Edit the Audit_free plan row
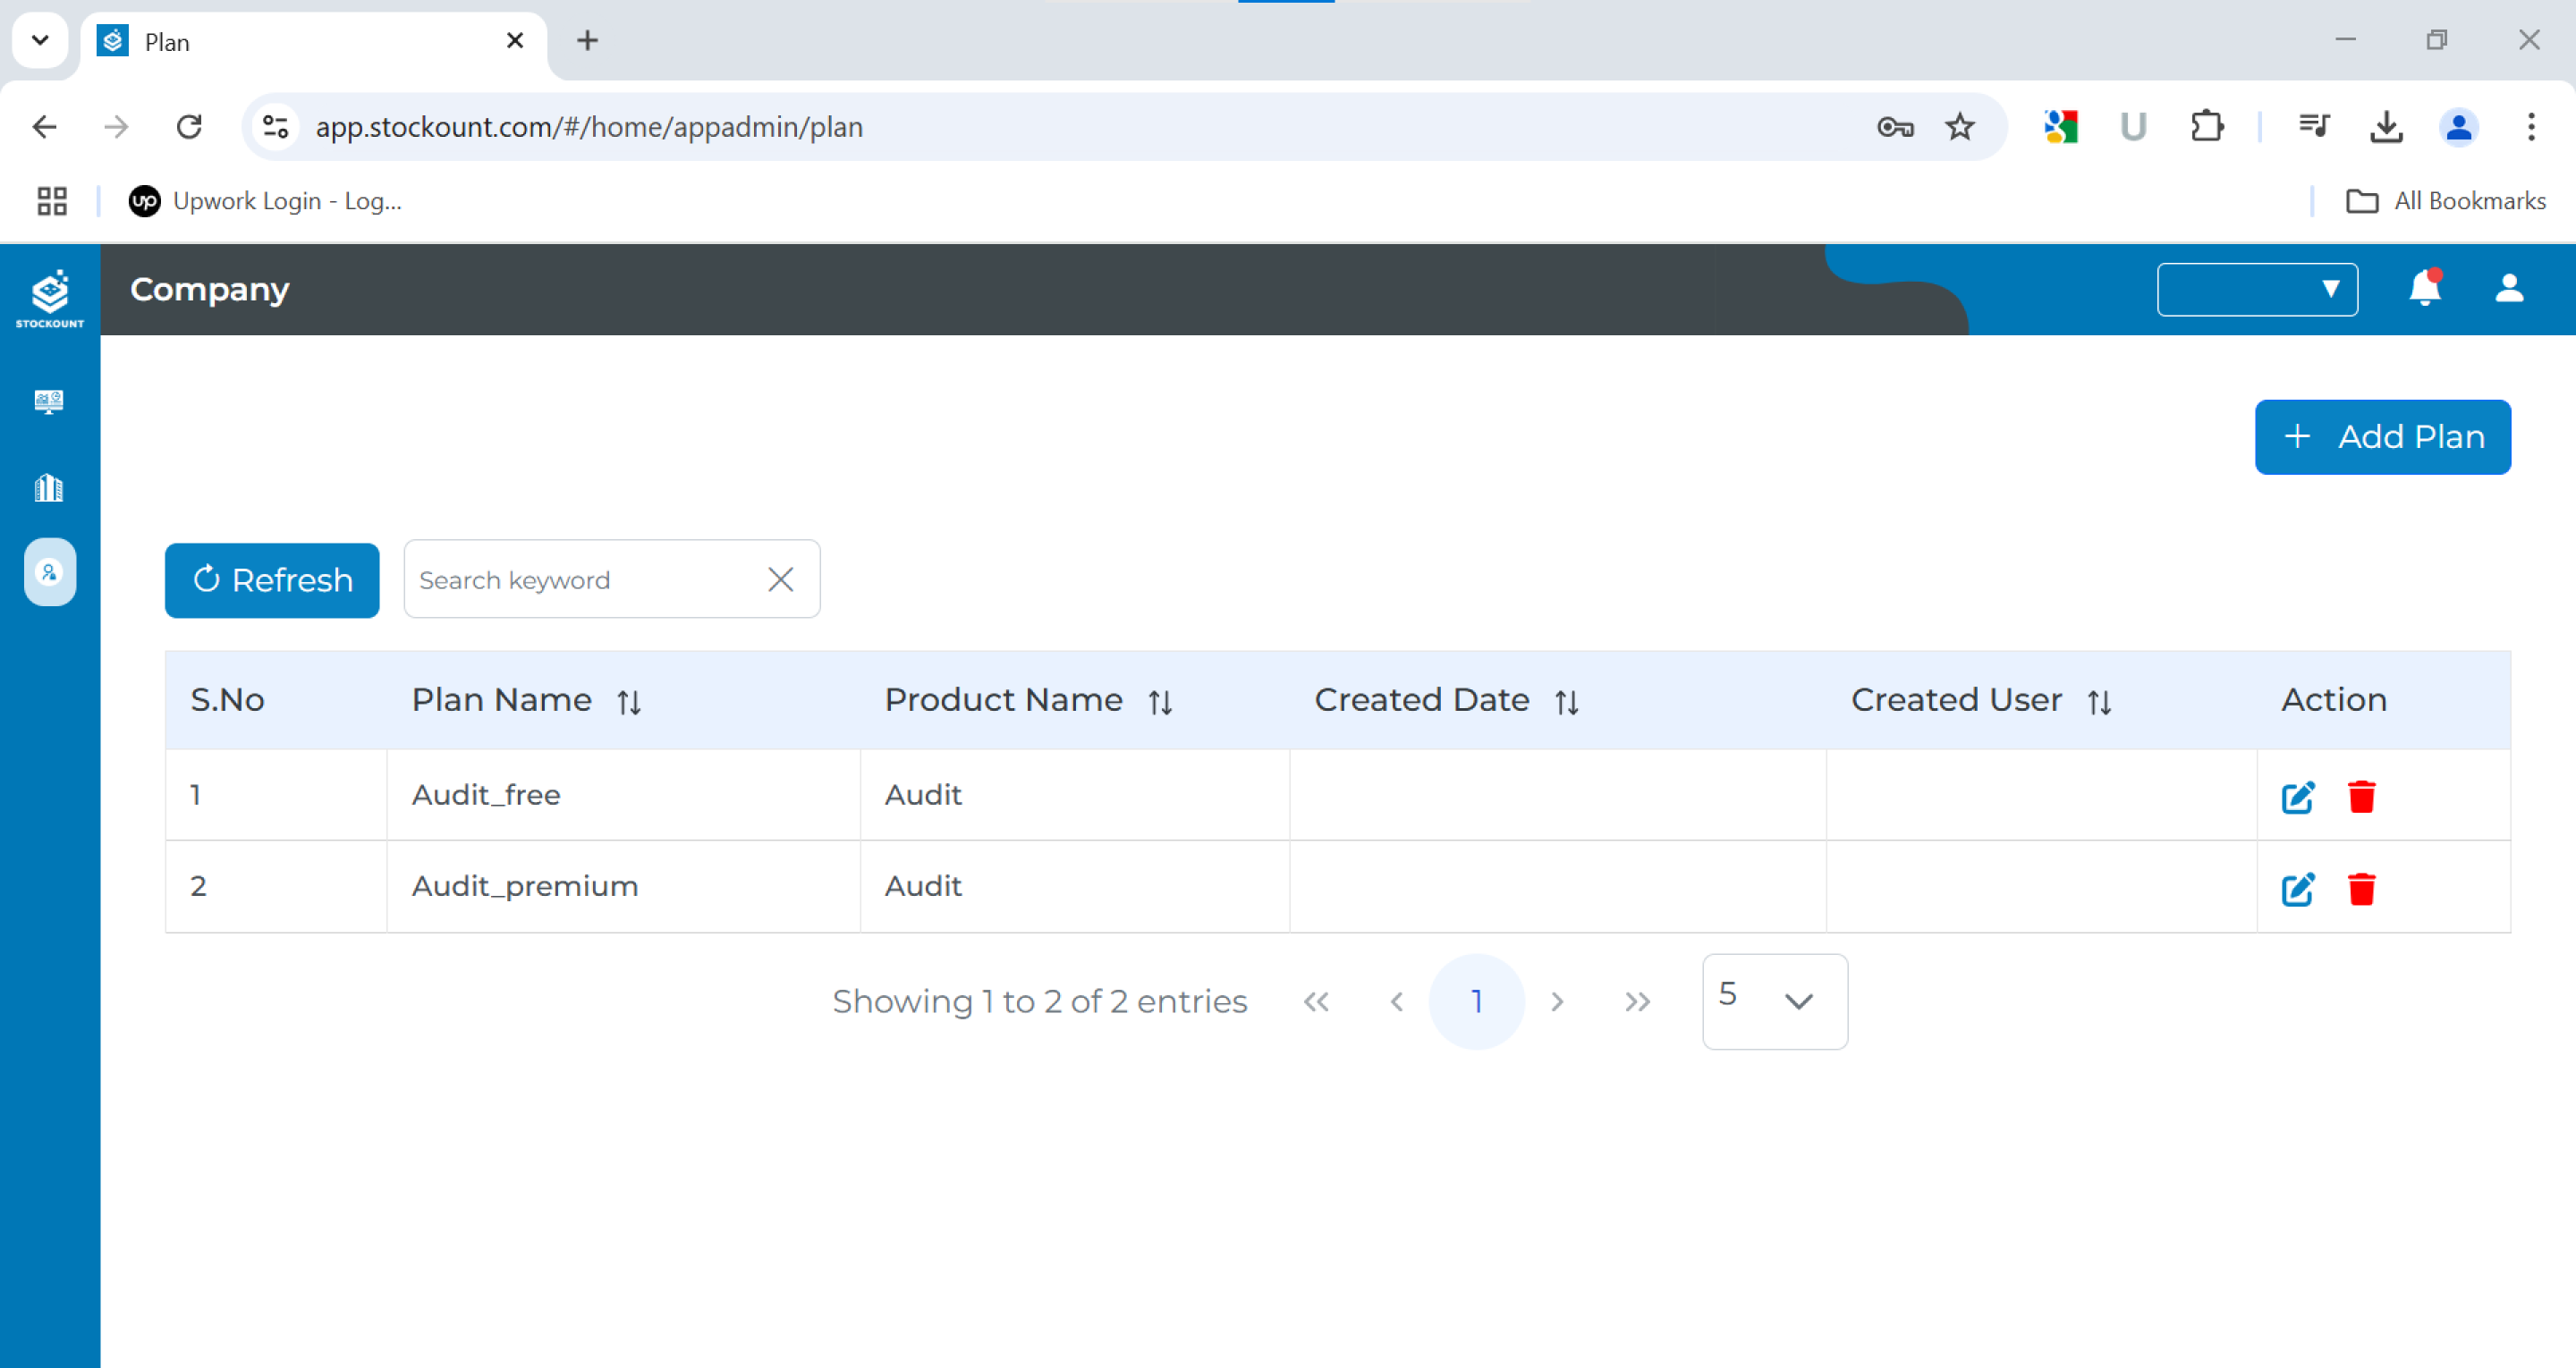The width and height of the screenshot is (2576, 1368). pyautogui.click(x=2297, y=797)
